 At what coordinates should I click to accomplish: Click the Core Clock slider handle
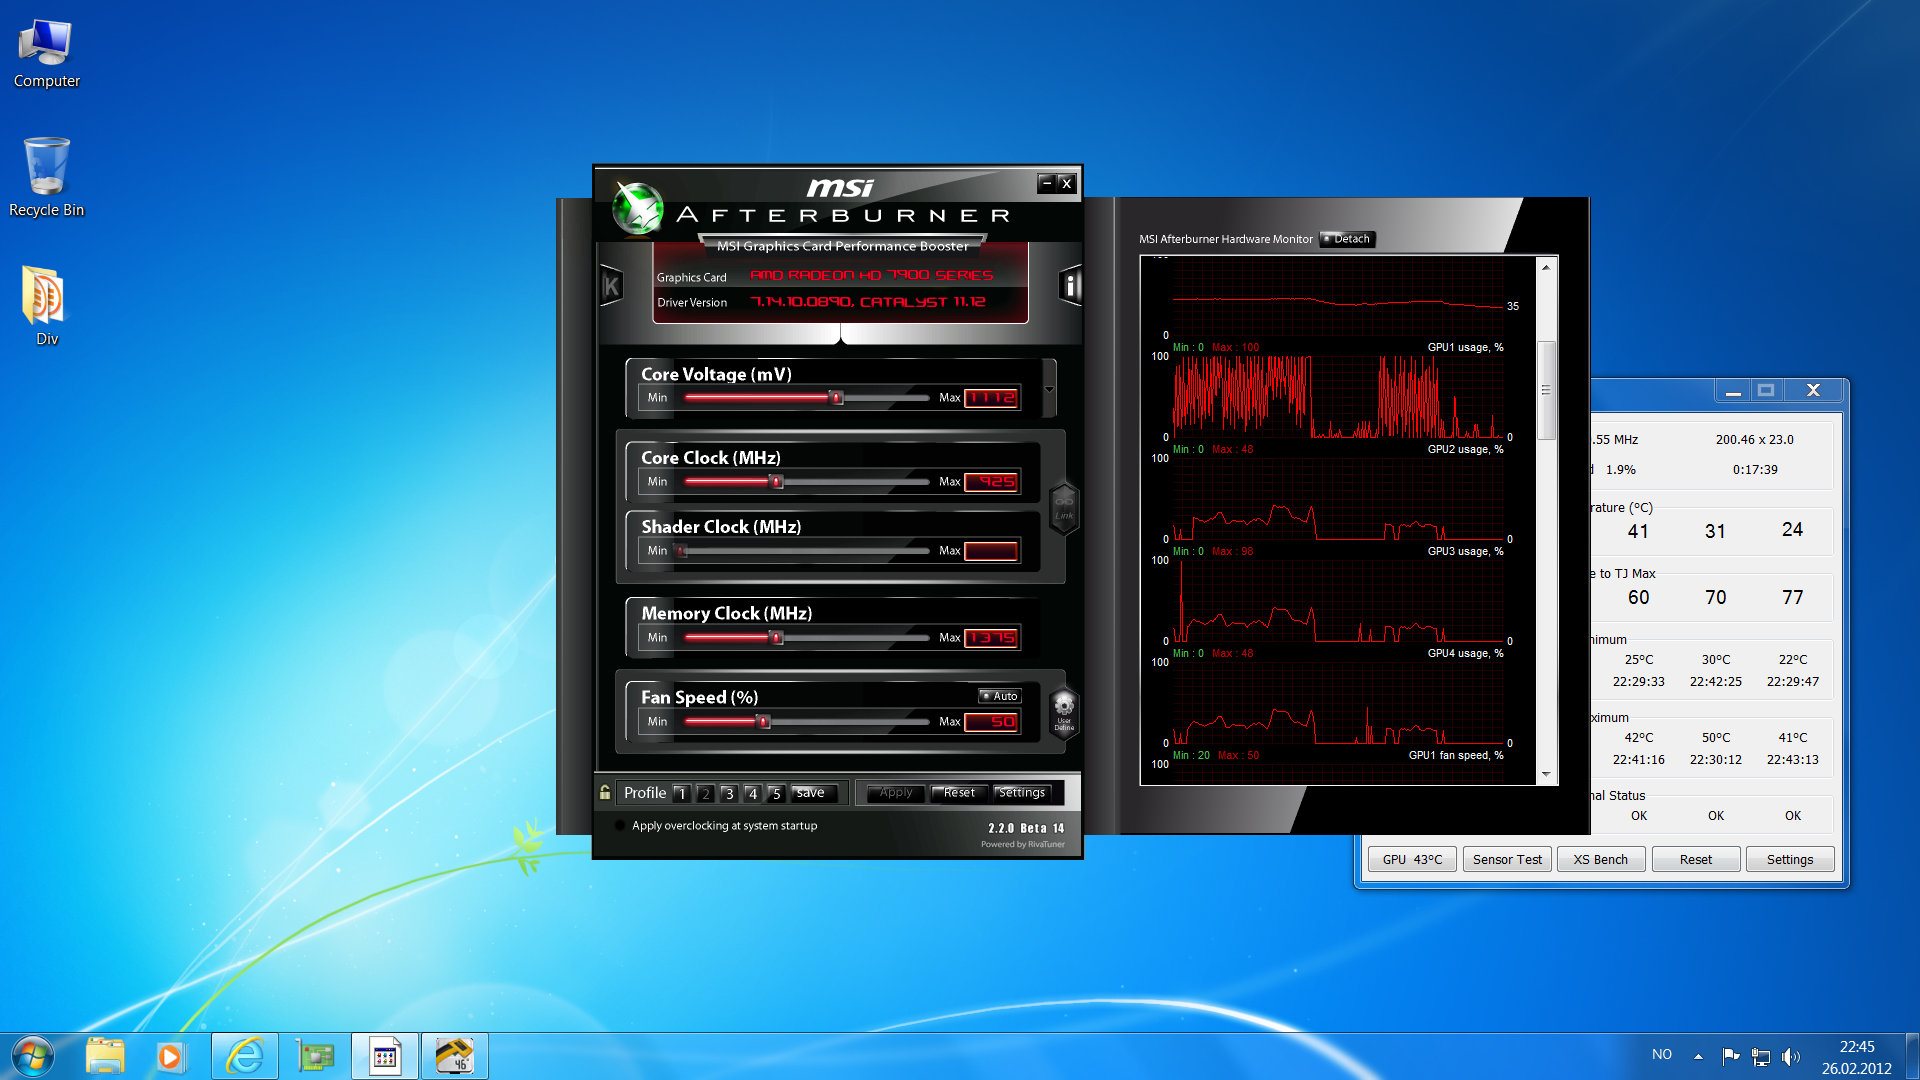[x=776, y=482]
